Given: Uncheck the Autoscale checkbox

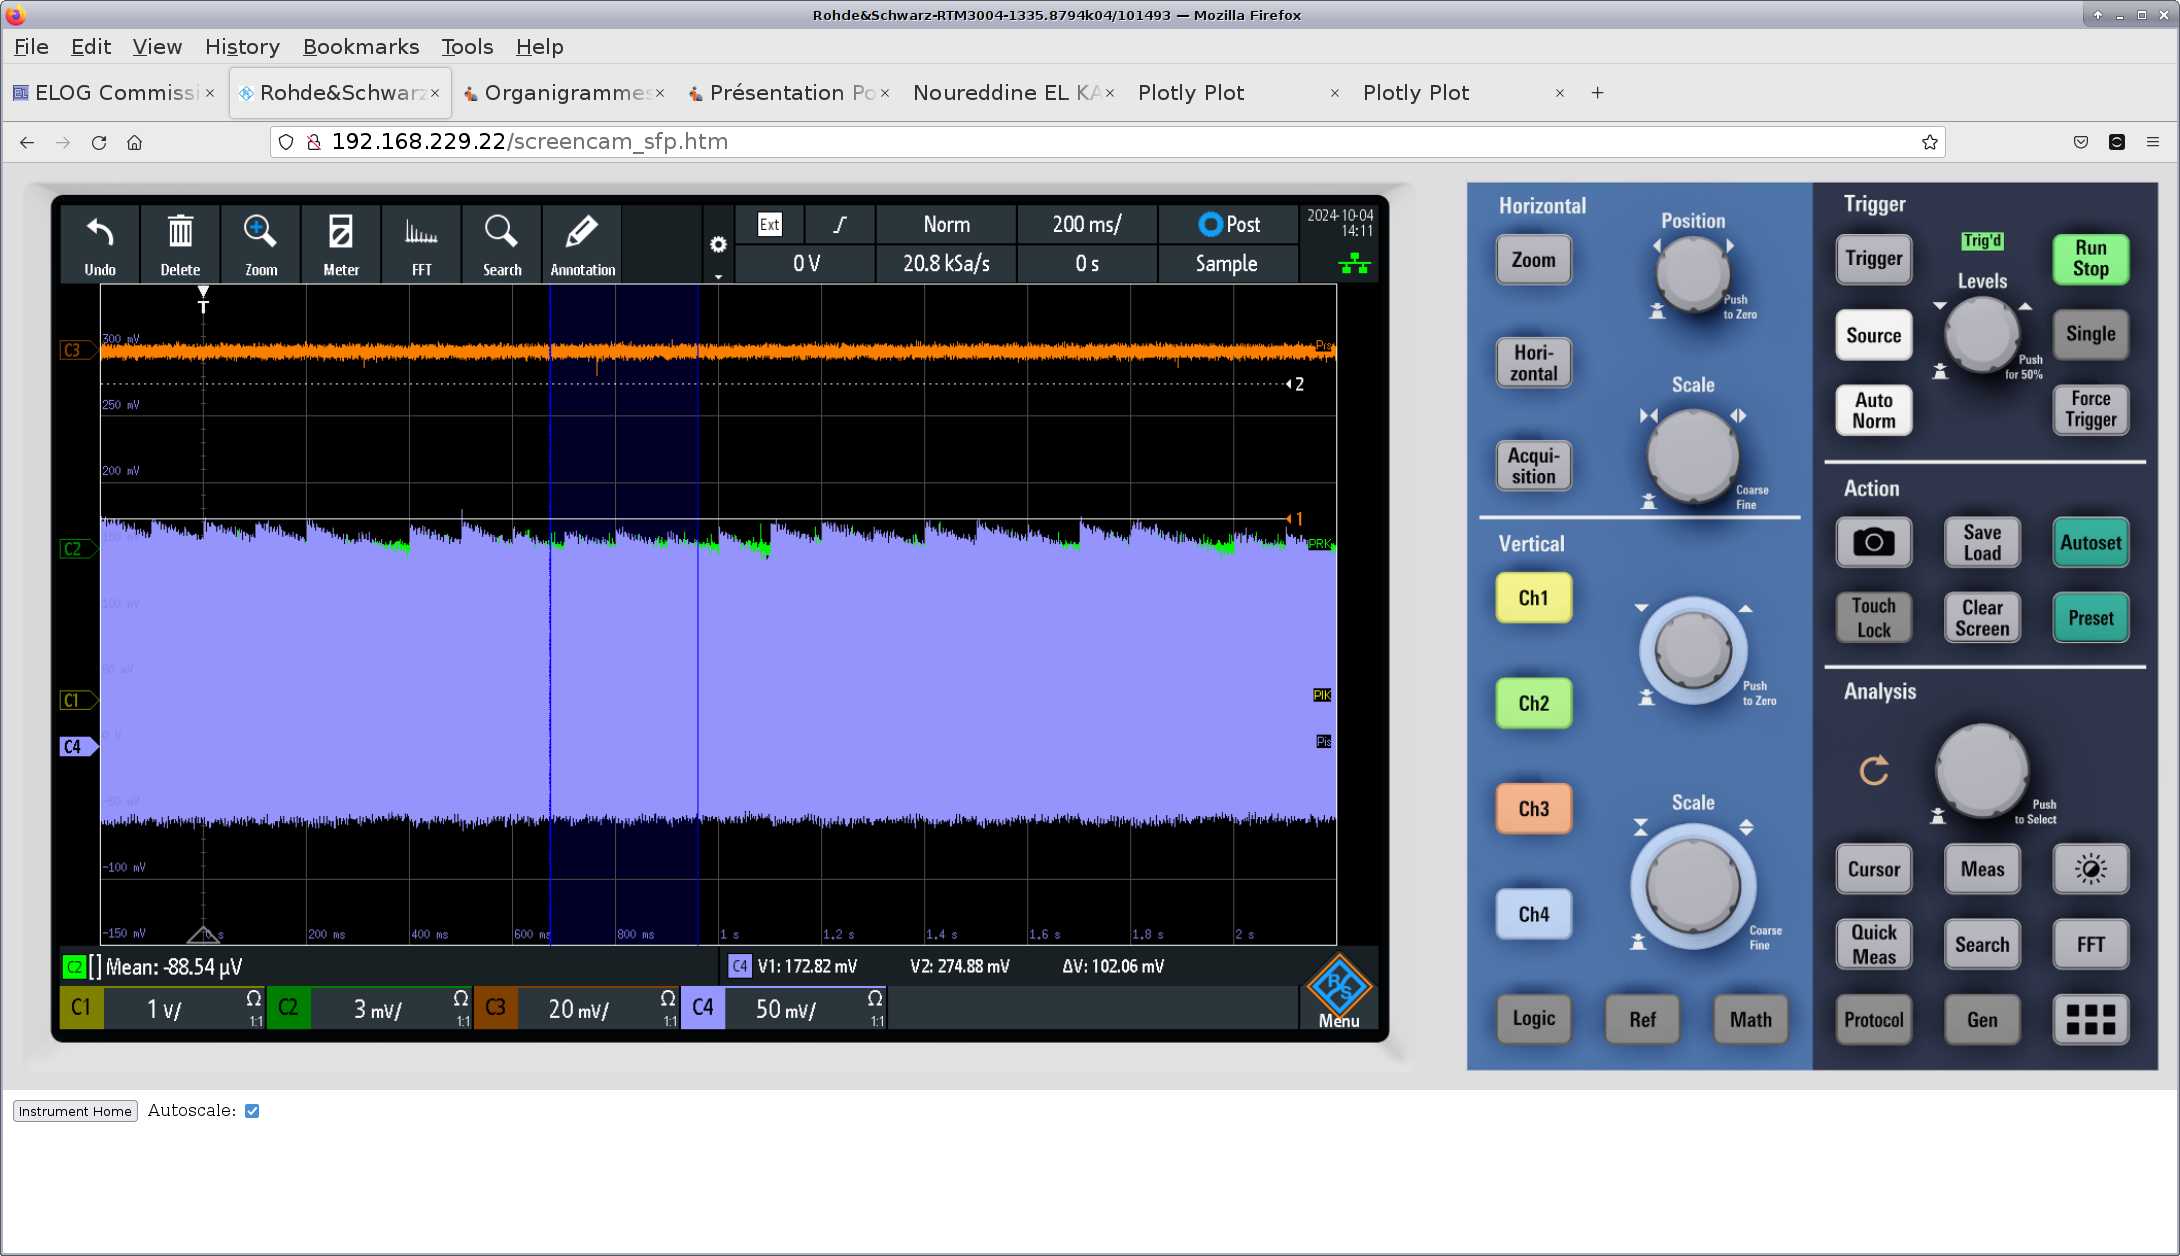Looking at the screenshot, I should pyautogui.click(x=252, y=1111).
